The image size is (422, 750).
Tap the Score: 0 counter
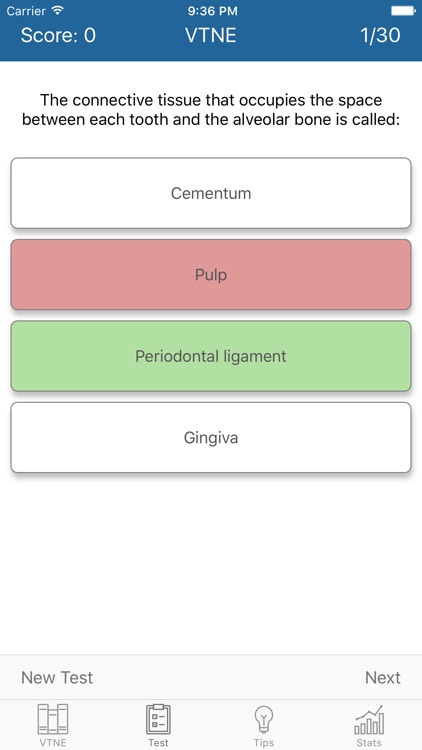58,35
